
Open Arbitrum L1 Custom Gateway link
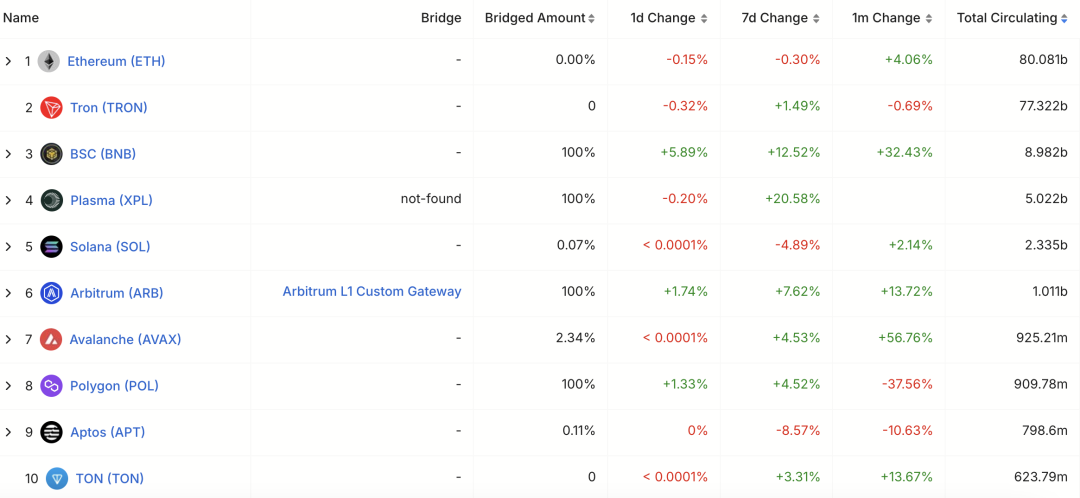point(372,292)
